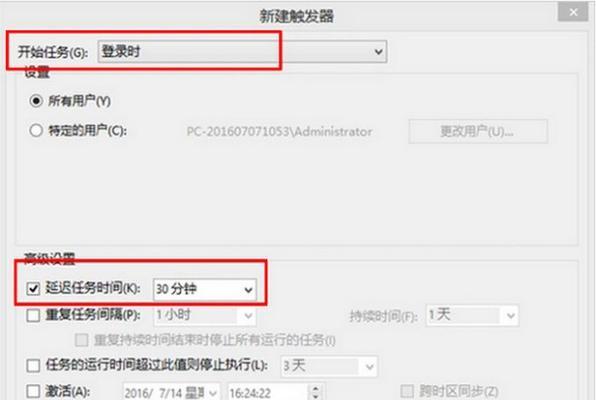Click the 登录时 text in combo box
This screenshot has width=596, height=400.
click(121, 51)
